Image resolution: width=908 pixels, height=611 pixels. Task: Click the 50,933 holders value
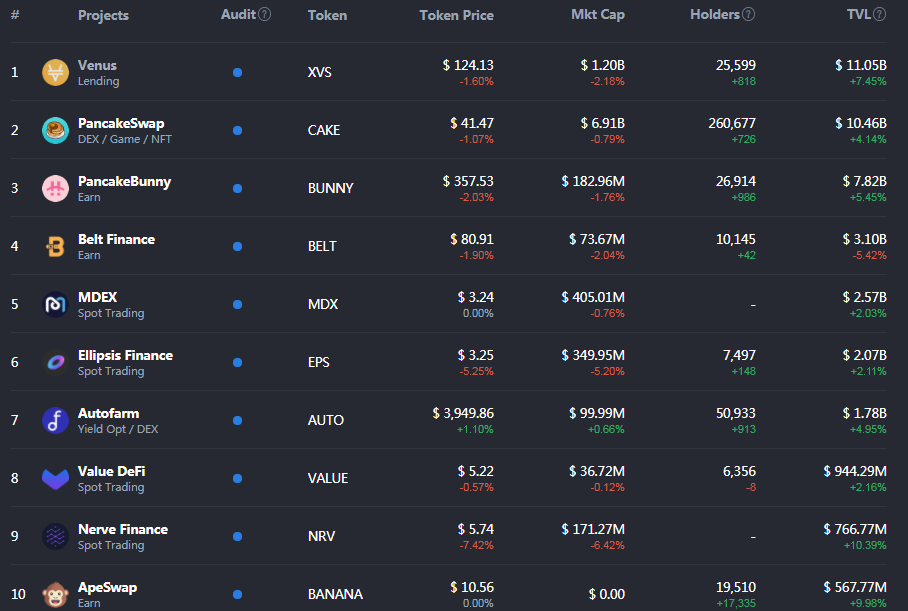tap(735, 414)
